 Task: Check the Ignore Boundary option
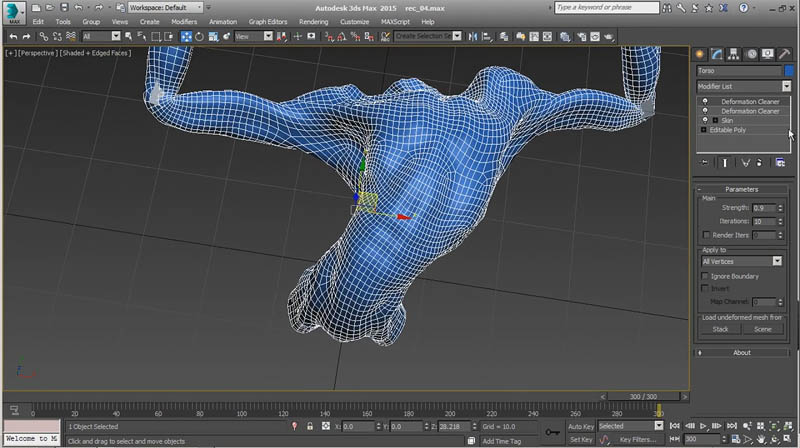pos(706,275)
